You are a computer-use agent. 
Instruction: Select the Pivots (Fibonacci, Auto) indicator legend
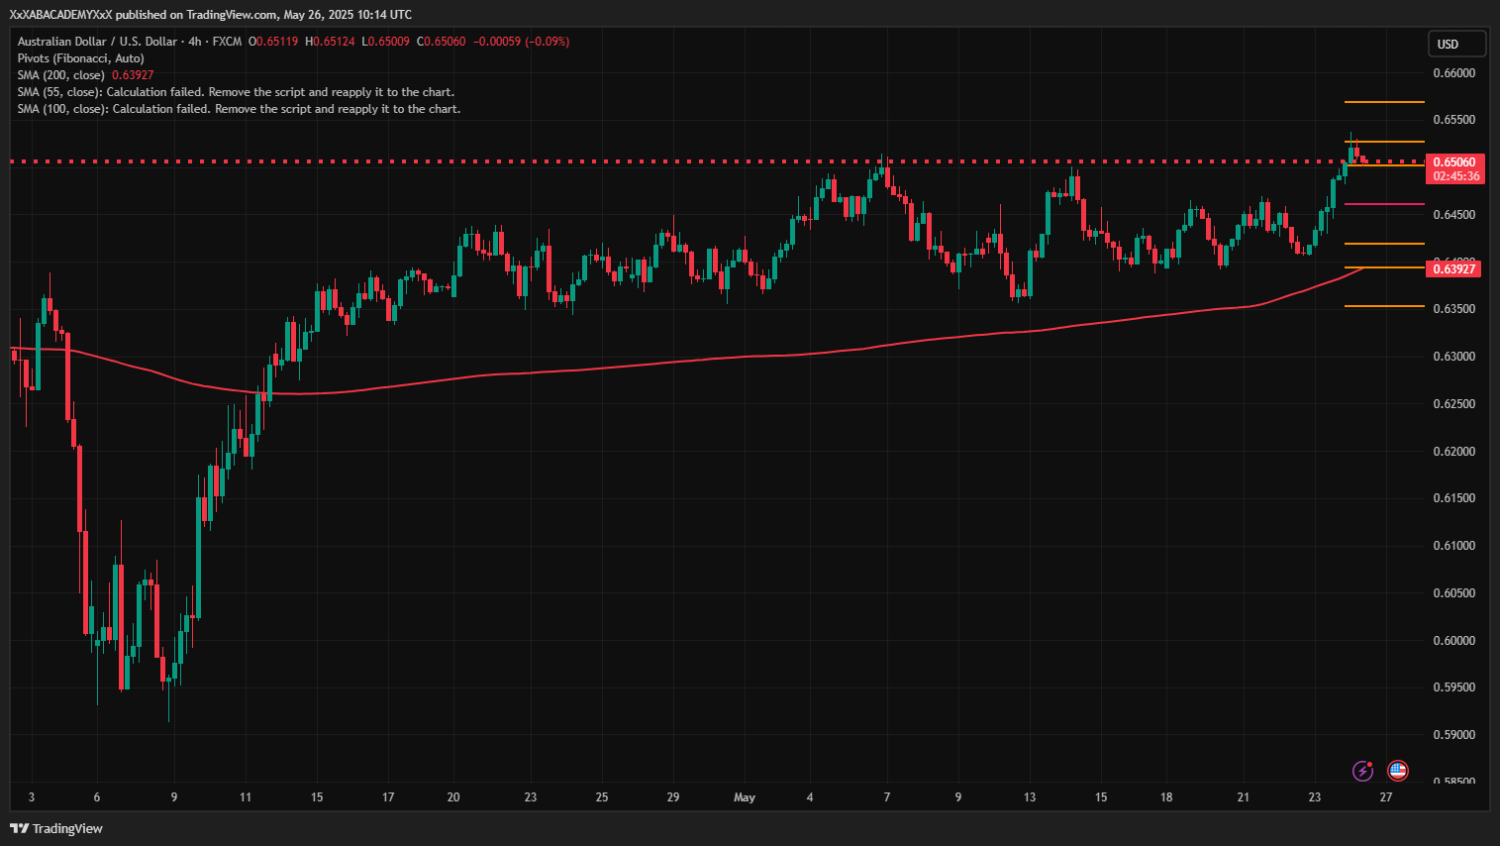point(81,58)
